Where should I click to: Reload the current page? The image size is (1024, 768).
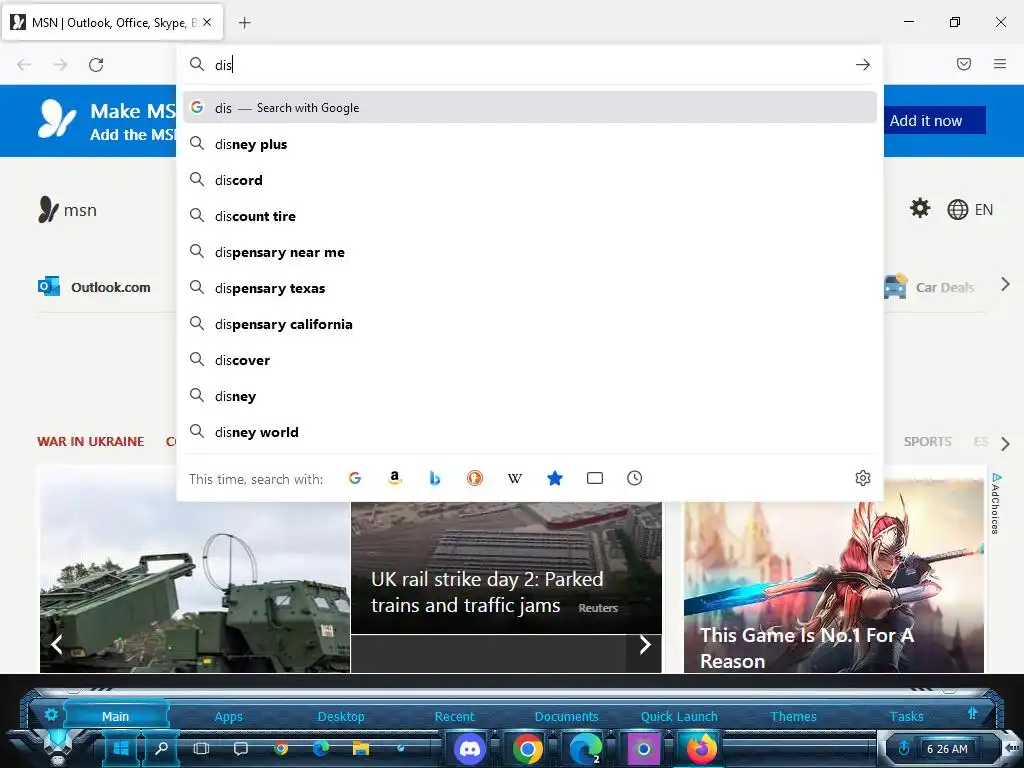click(x=96, y=65)
